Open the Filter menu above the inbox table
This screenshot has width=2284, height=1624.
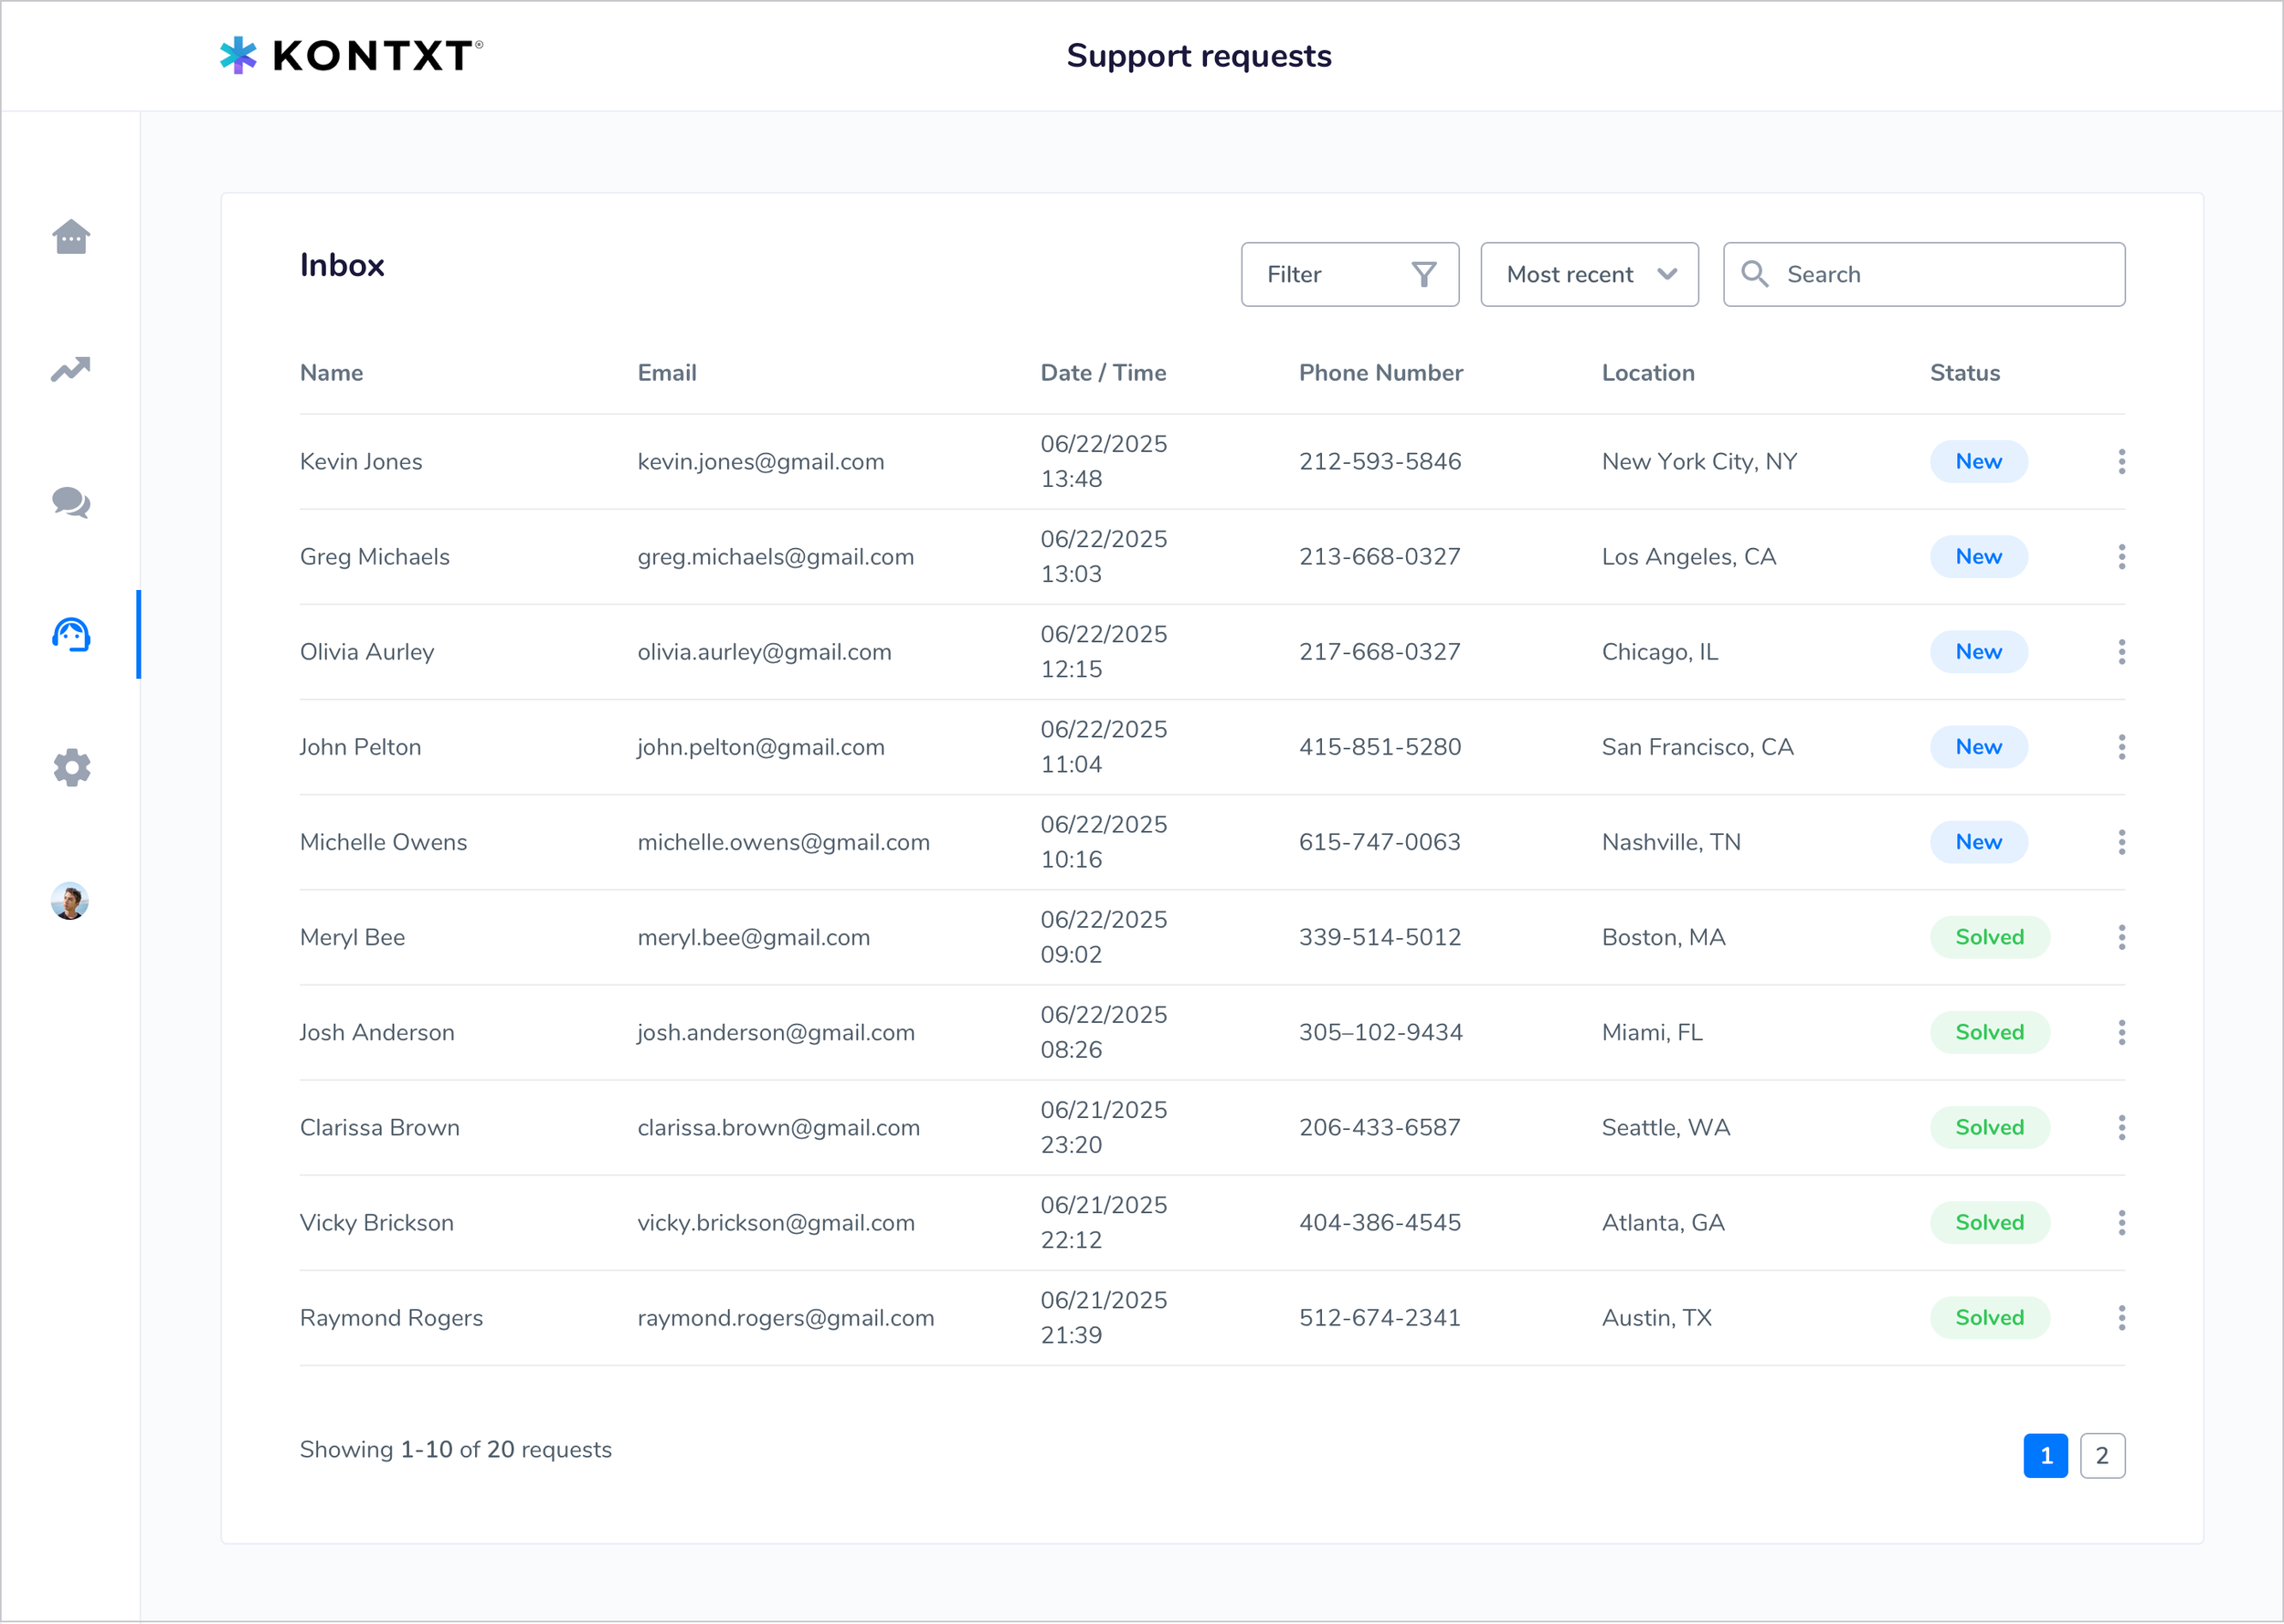point(1350,274)
